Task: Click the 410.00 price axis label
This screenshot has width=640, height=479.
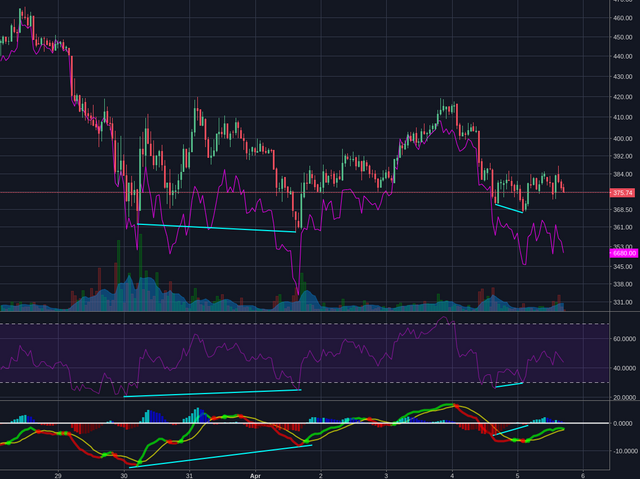Action: [623, 118]
